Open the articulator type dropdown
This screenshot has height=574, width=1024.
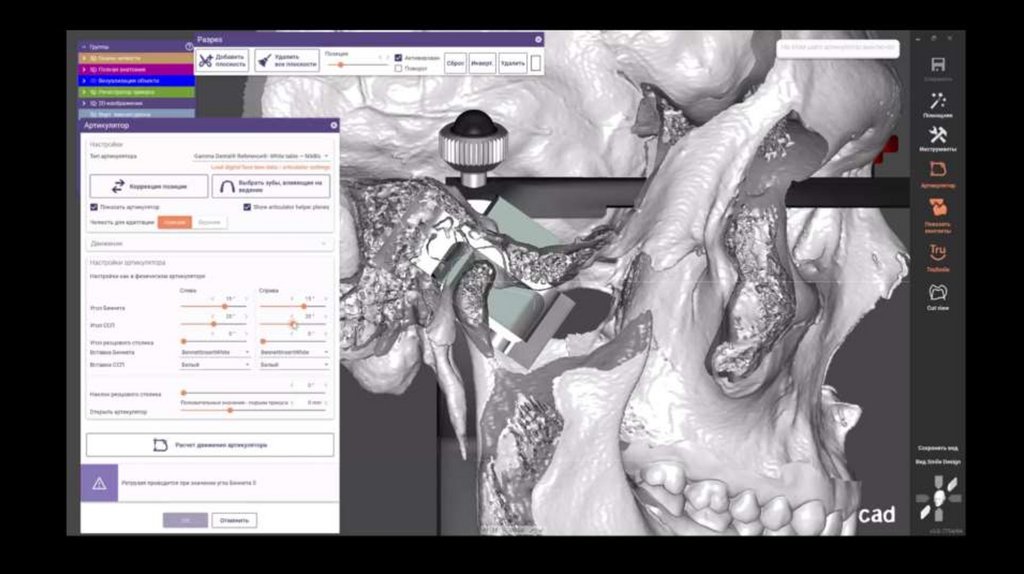[x=261, y=156]
